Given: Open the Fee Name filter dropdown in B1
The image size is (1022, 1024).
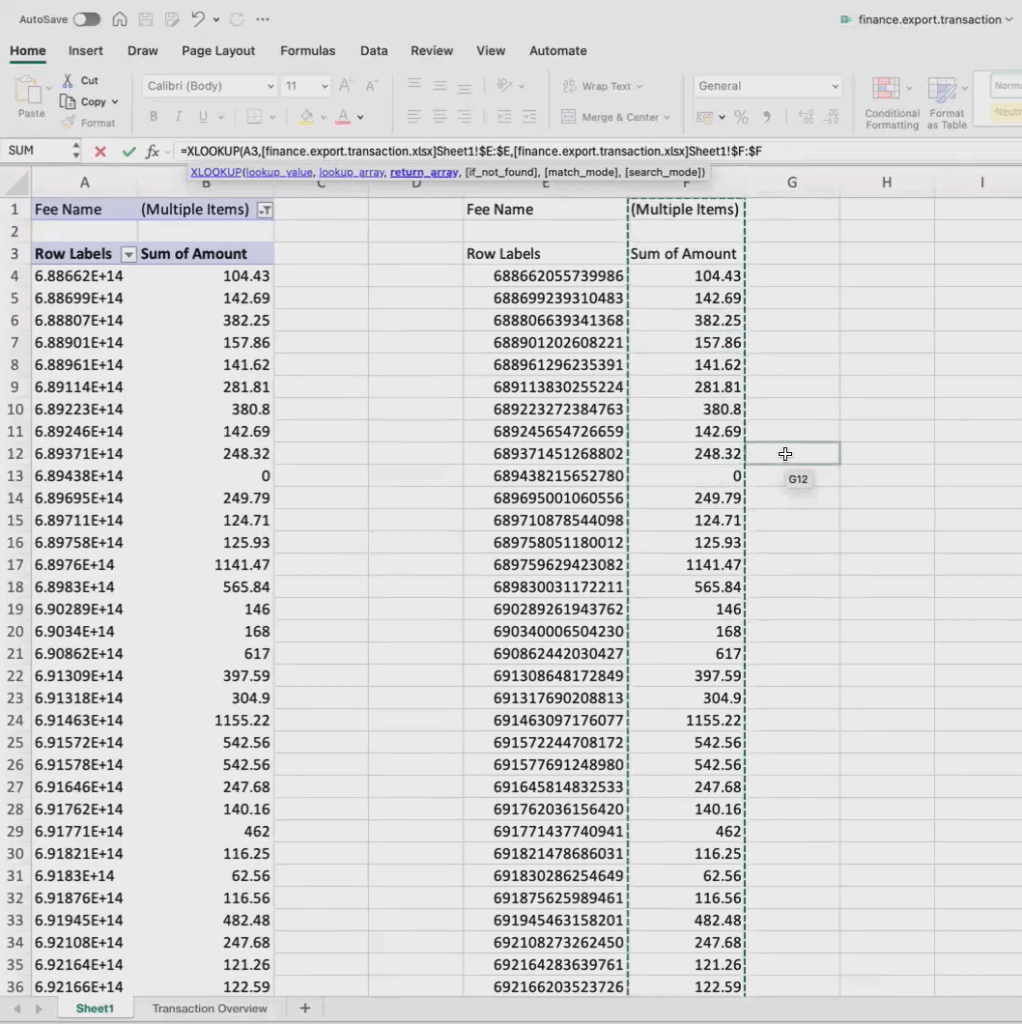Looking at the screenshot, I should tap(265, 210).
